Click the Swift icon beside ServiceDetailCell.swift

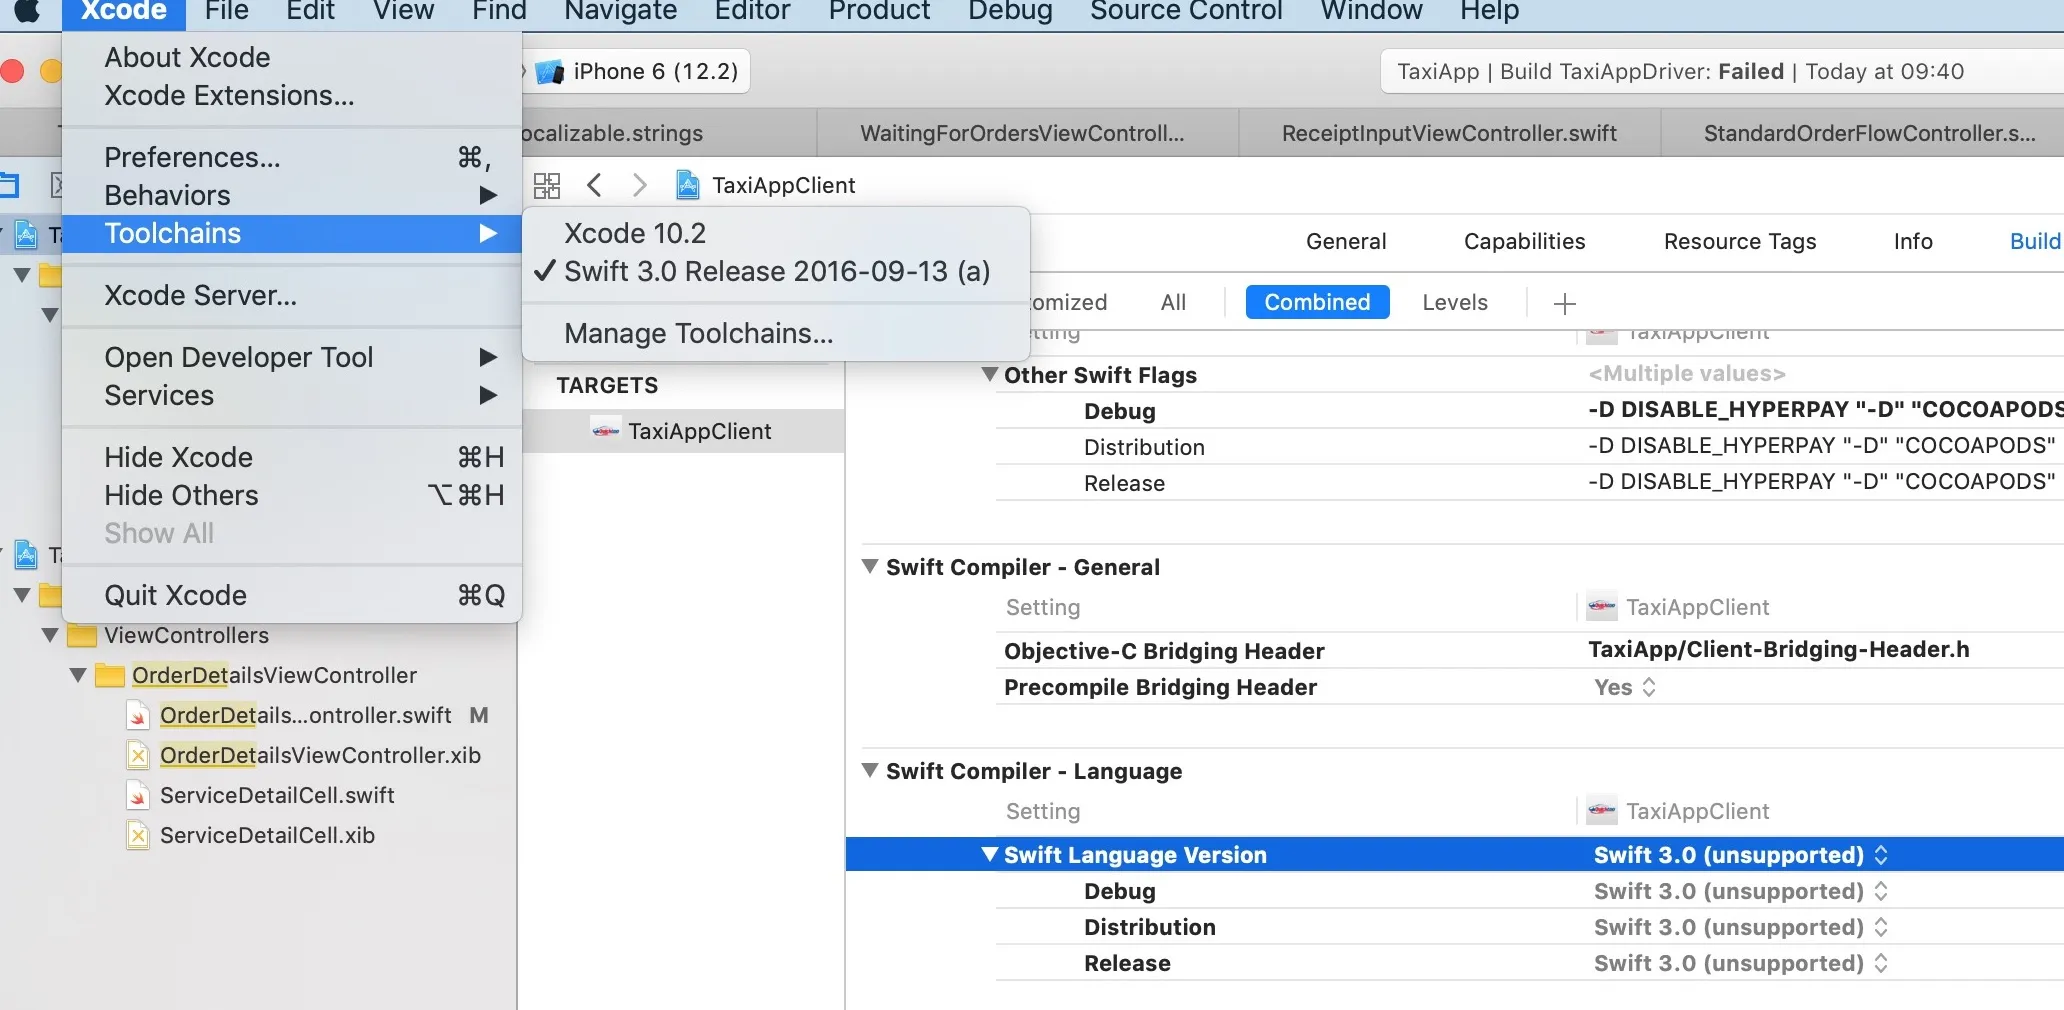pos(138,796)
